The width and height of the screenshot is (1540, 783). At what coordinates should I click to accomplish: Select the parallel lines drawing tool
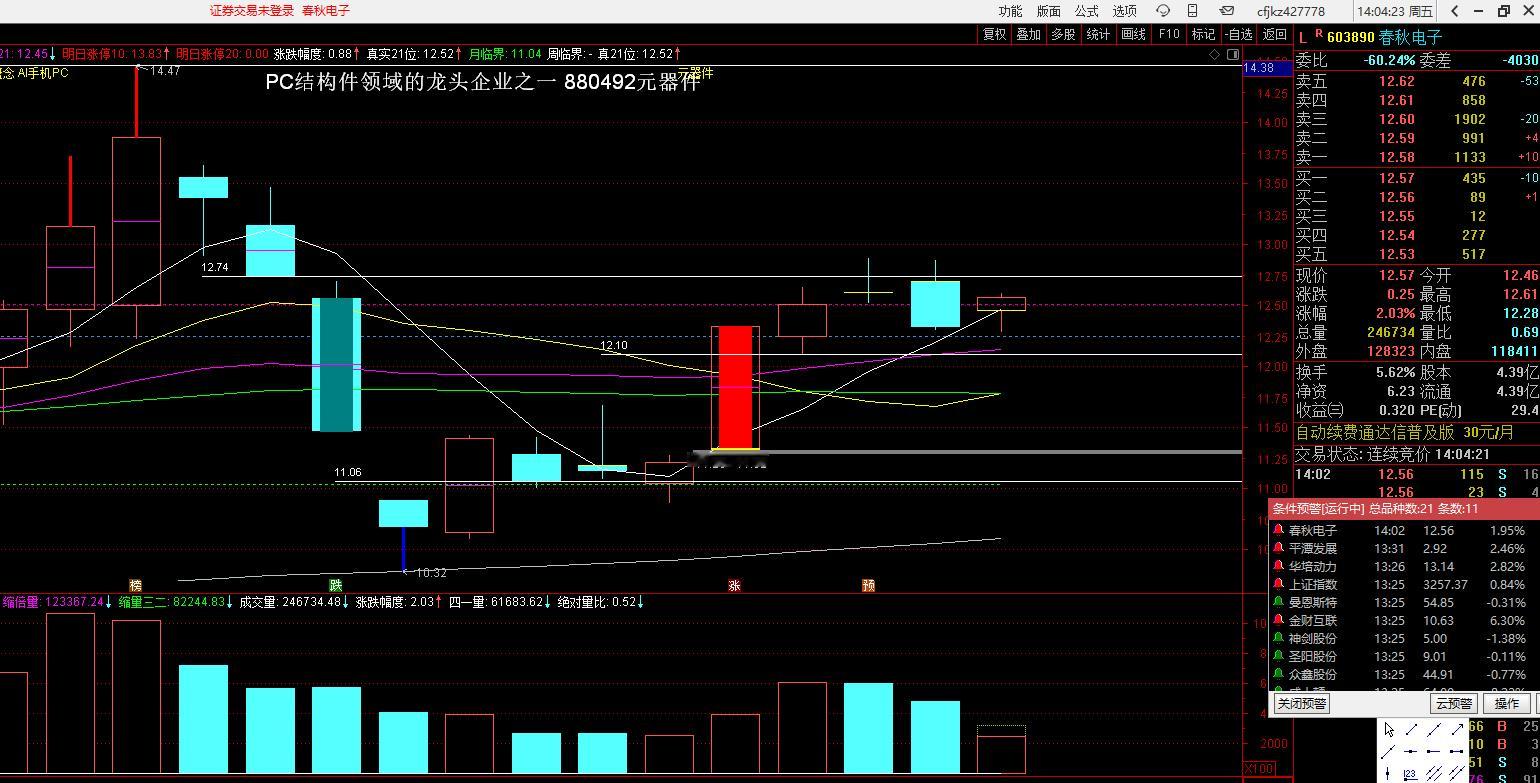click(x=1457, y=773)
